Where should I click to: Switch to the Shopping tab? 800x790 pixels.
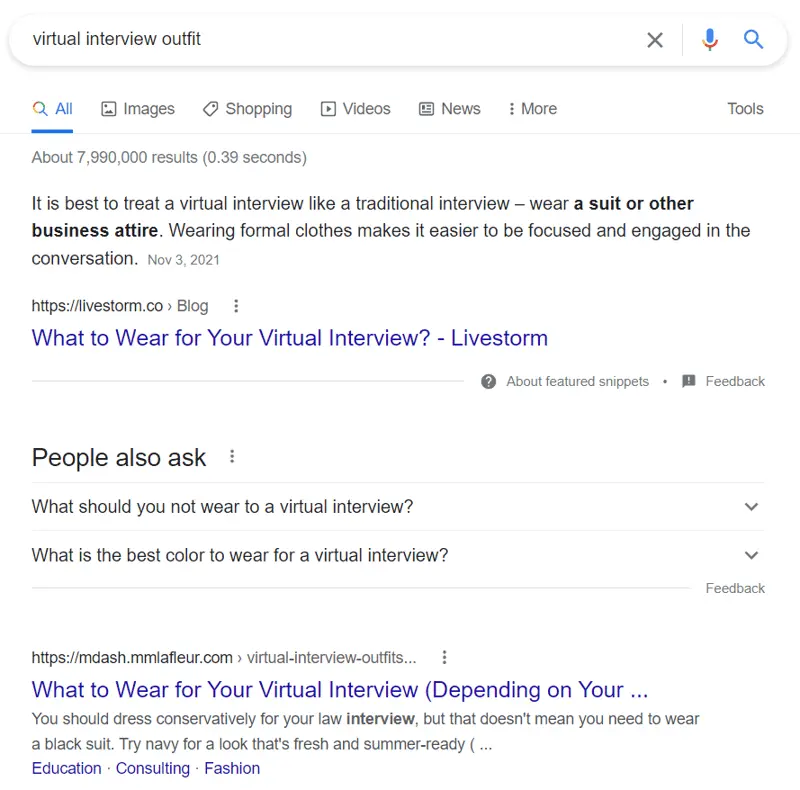[247, 109]
